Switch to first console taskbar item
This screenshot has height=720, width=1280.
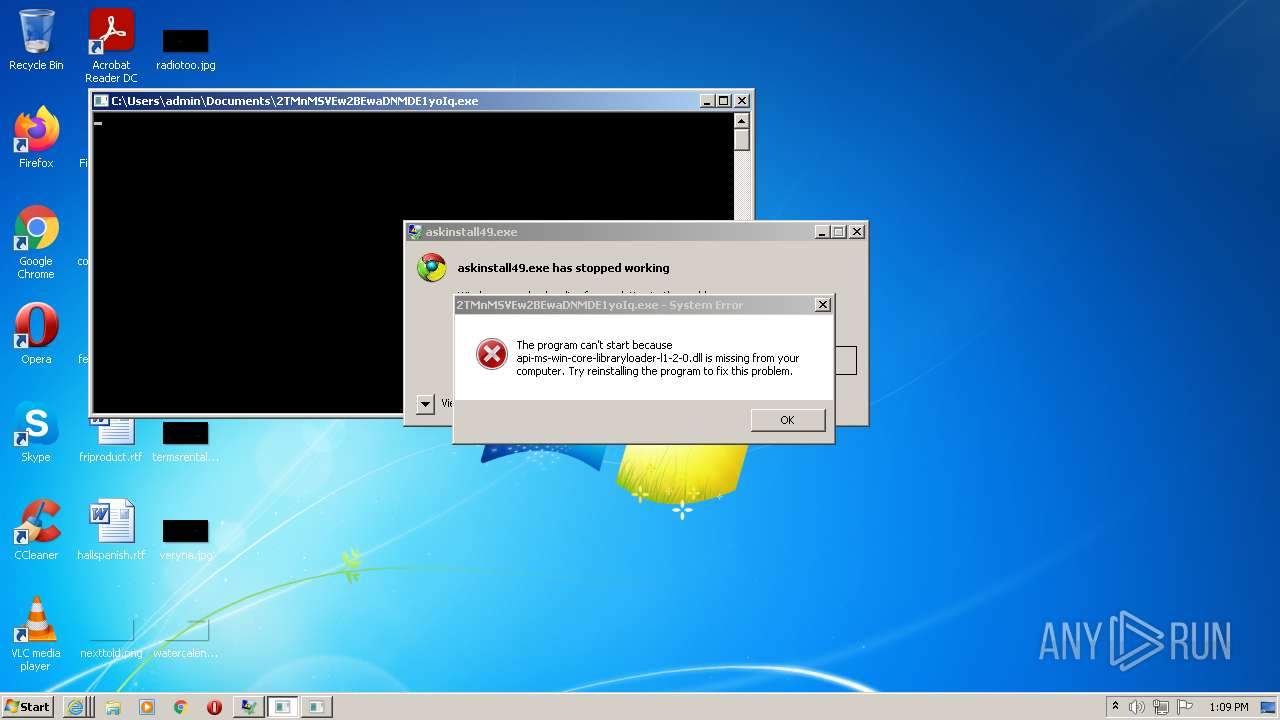tap(283, 707)
